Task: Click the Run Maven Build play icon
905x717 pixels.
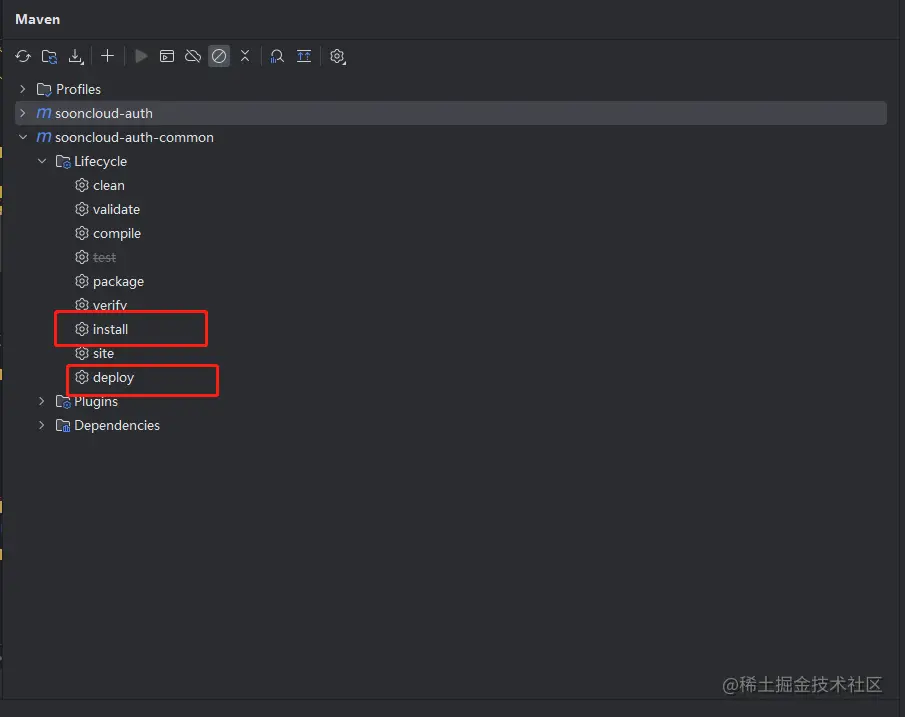Action: click(141, 56)
